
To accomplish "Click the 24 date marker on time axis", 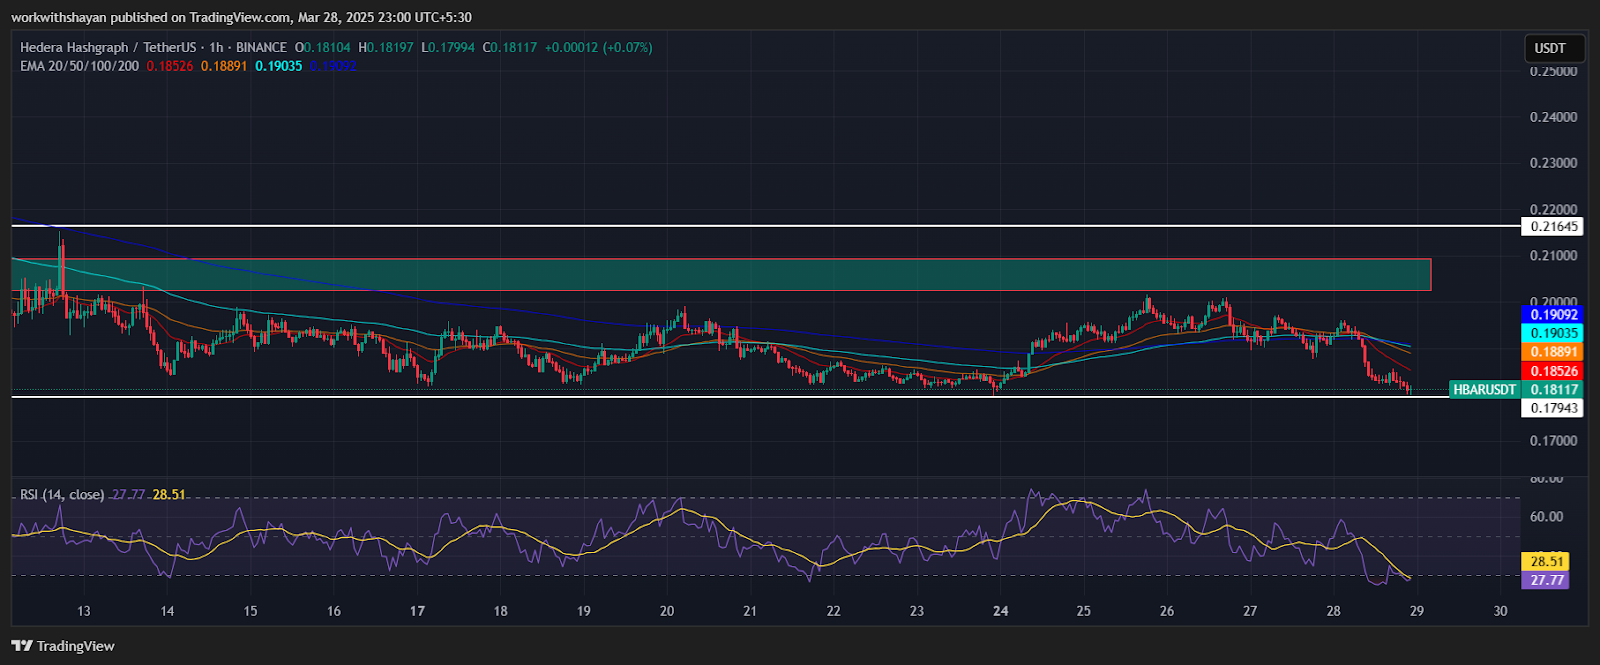I will [1000, 611].
